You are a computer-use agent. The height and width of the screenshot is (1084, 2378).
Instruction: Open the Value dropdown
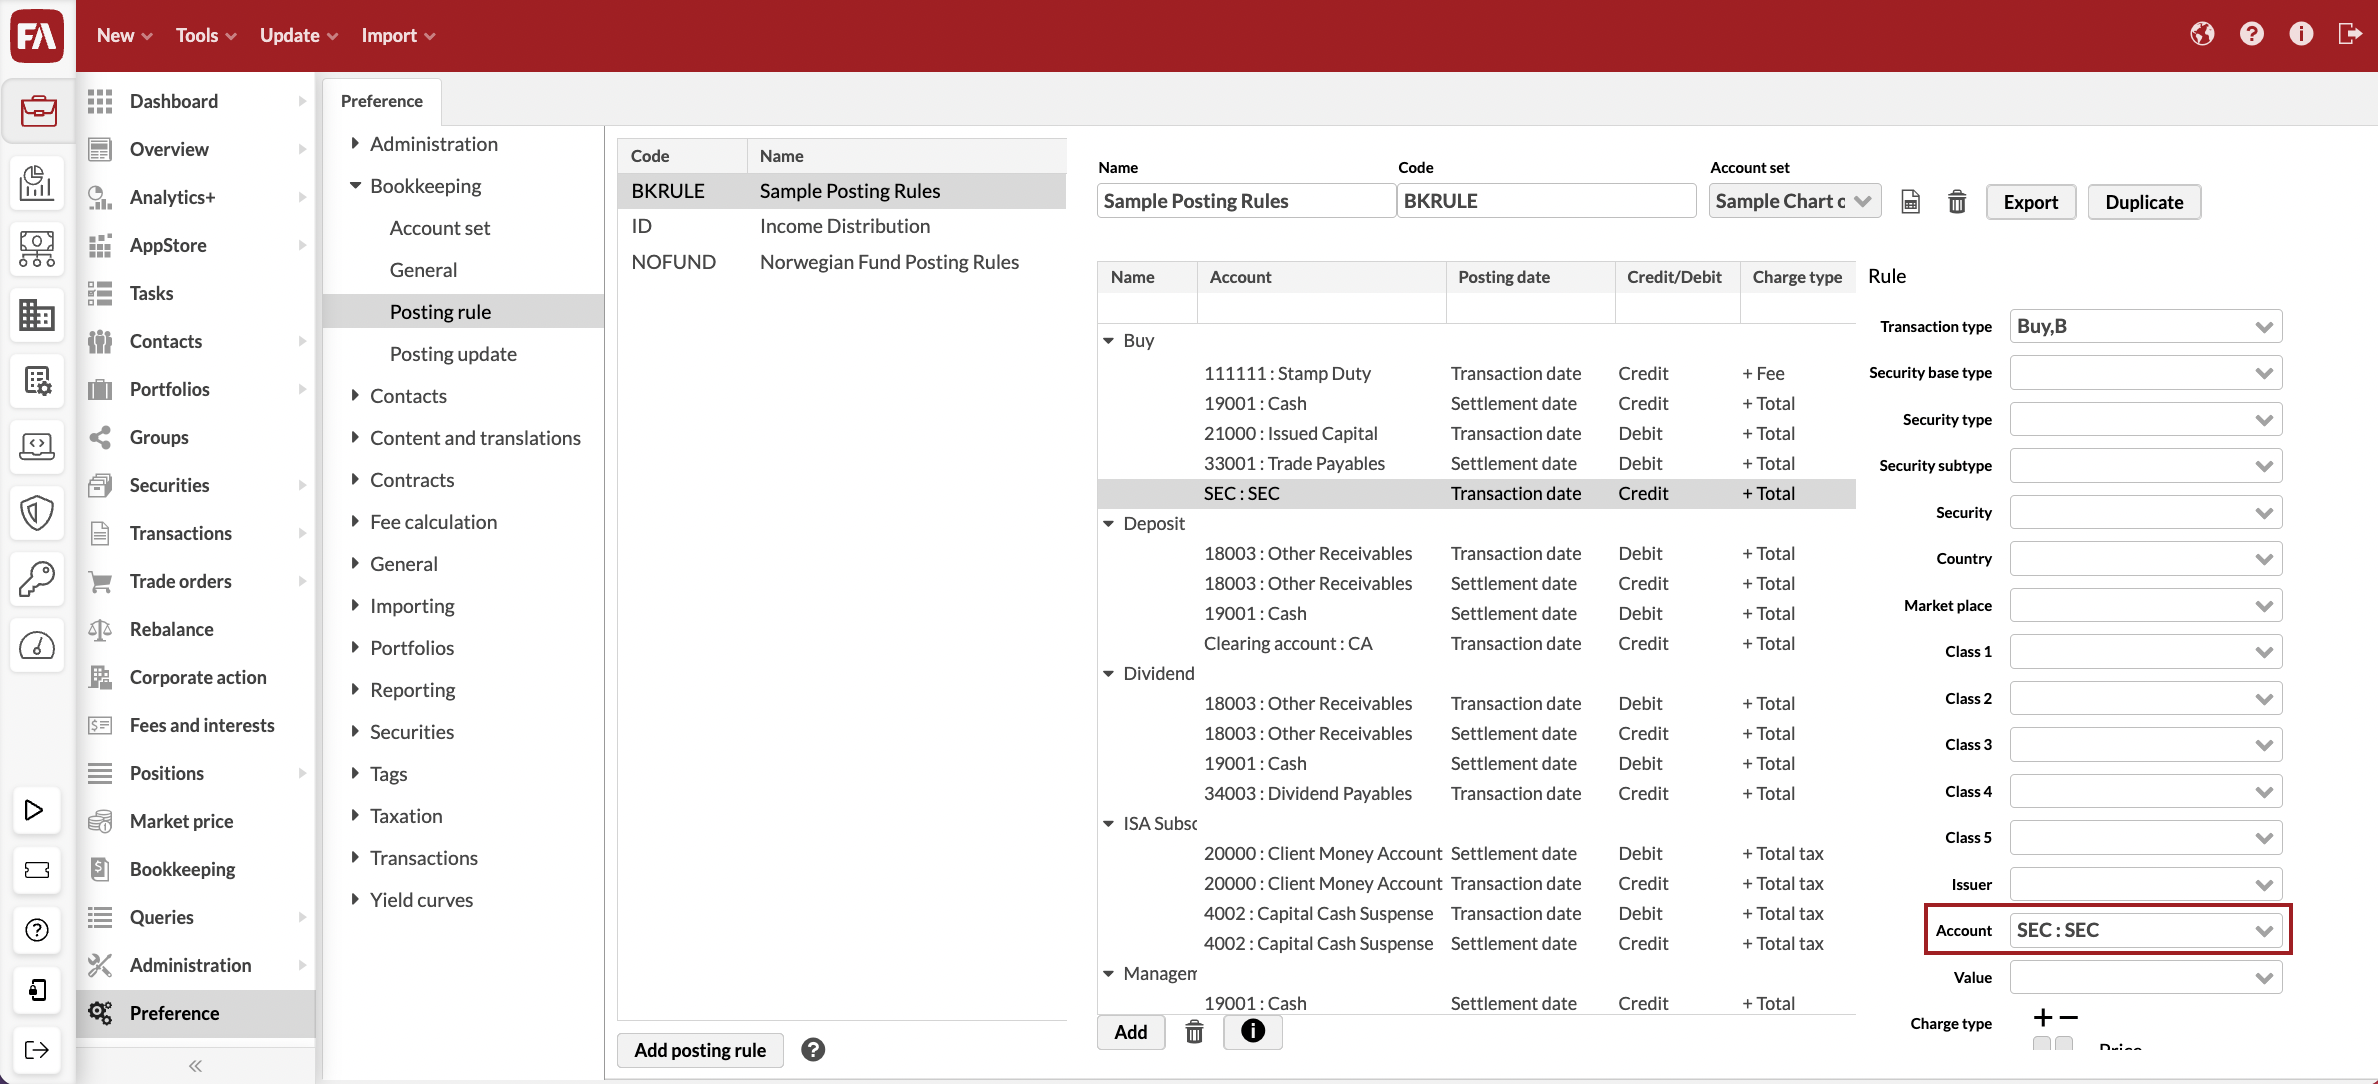tap(2146, 977)
